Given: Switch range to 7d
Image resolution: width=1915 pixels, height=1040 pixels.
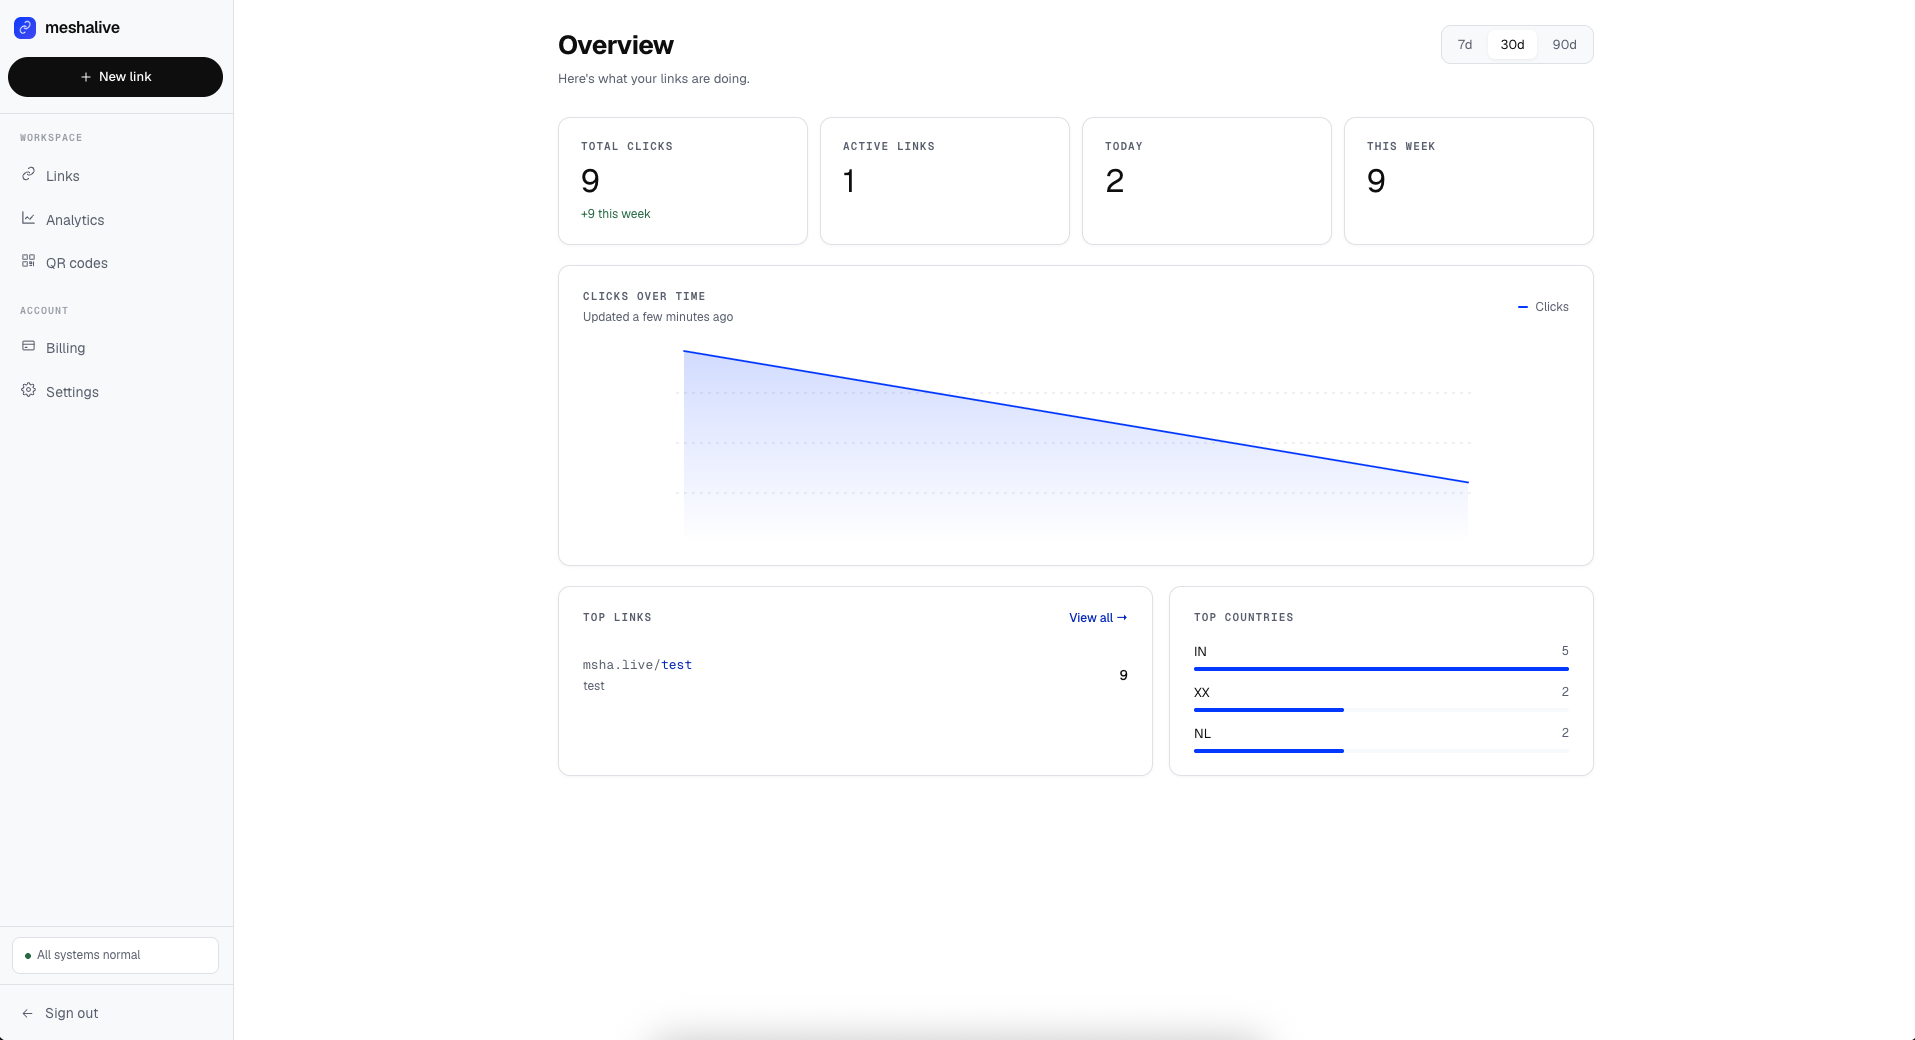Looking at the screenshot, I should tap(1465, 45).
